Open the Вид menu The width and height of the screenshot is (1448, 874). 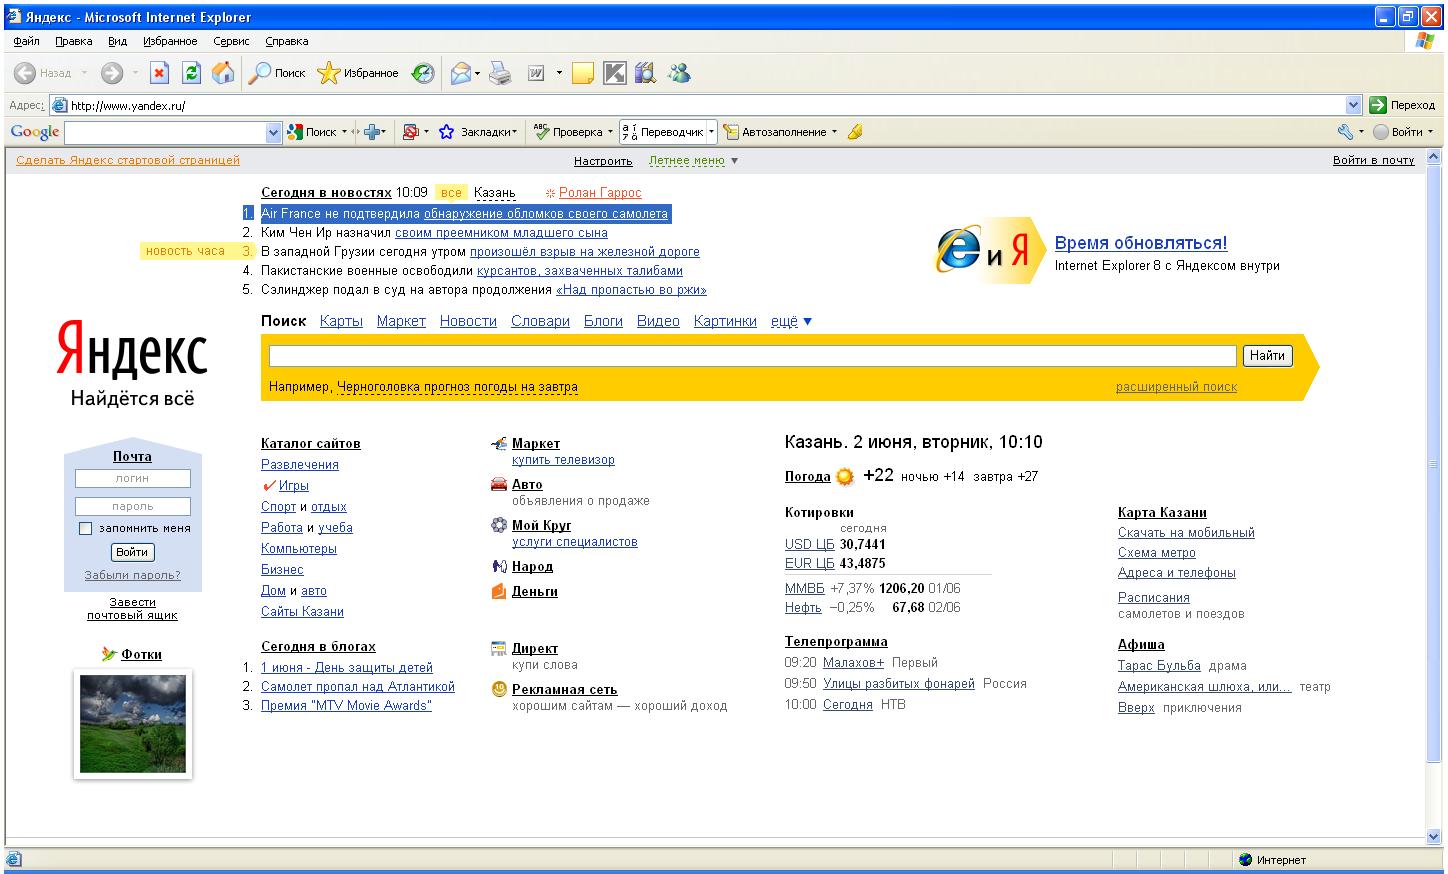click(118, 41)
